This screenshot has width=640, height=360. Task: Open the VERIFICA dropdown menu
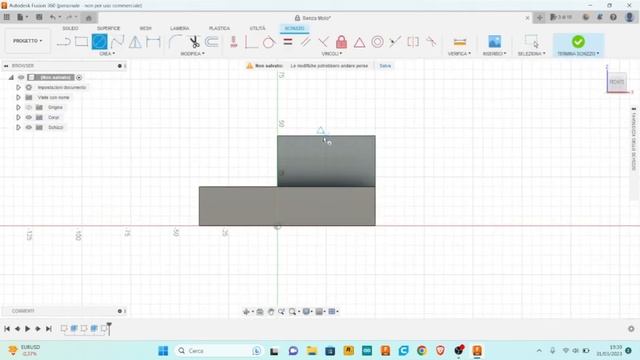(x=459, y=53)
